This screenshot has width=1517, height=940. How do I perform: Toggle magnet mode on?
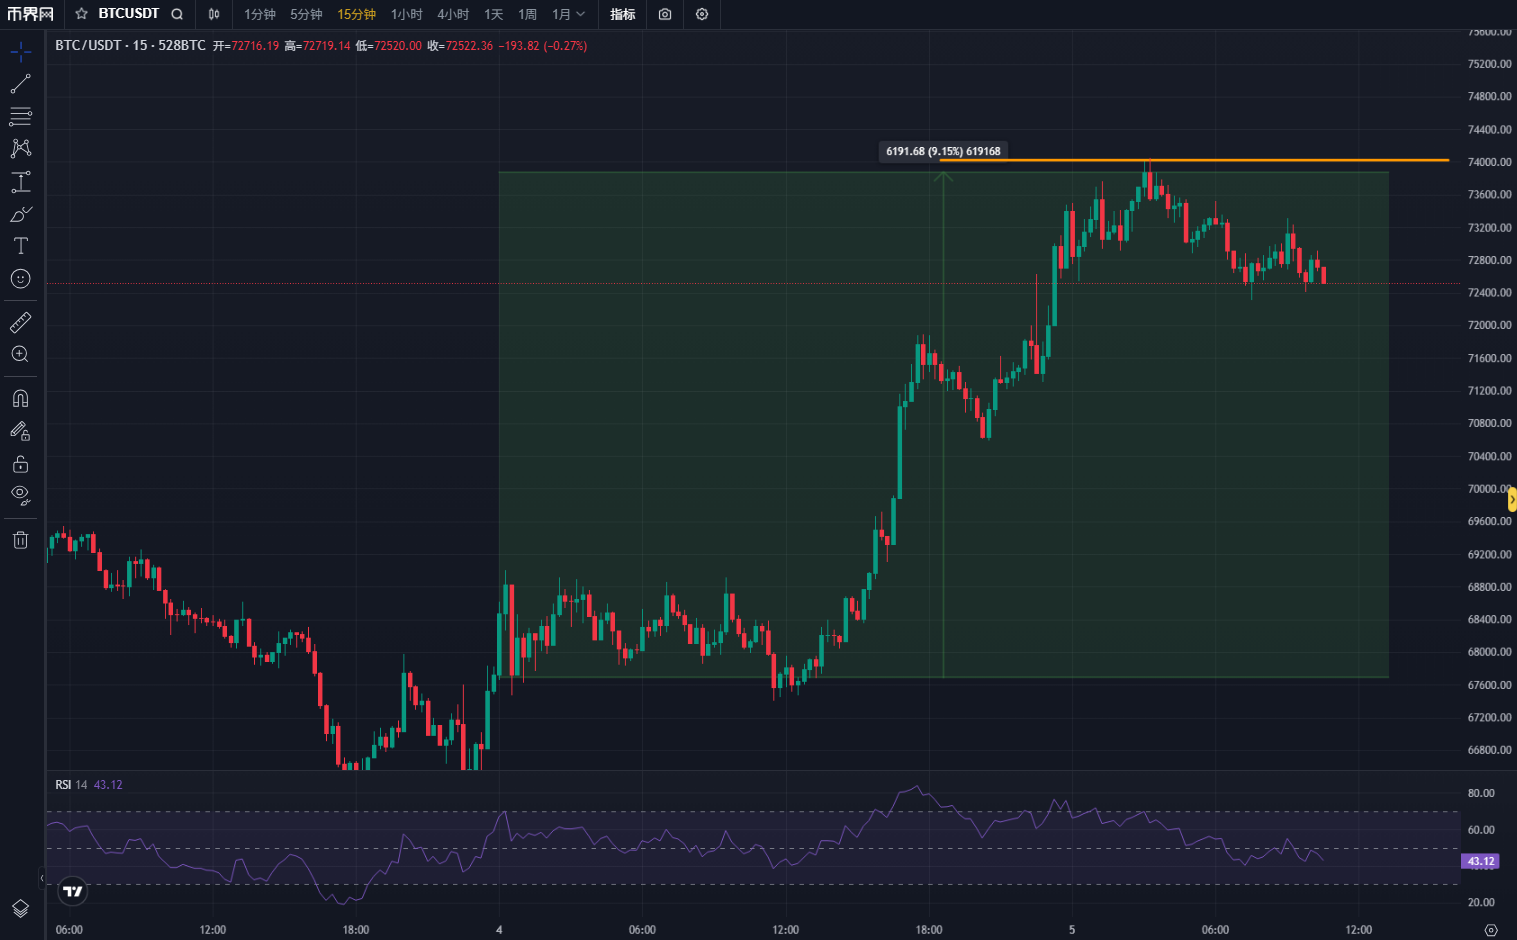20,398
